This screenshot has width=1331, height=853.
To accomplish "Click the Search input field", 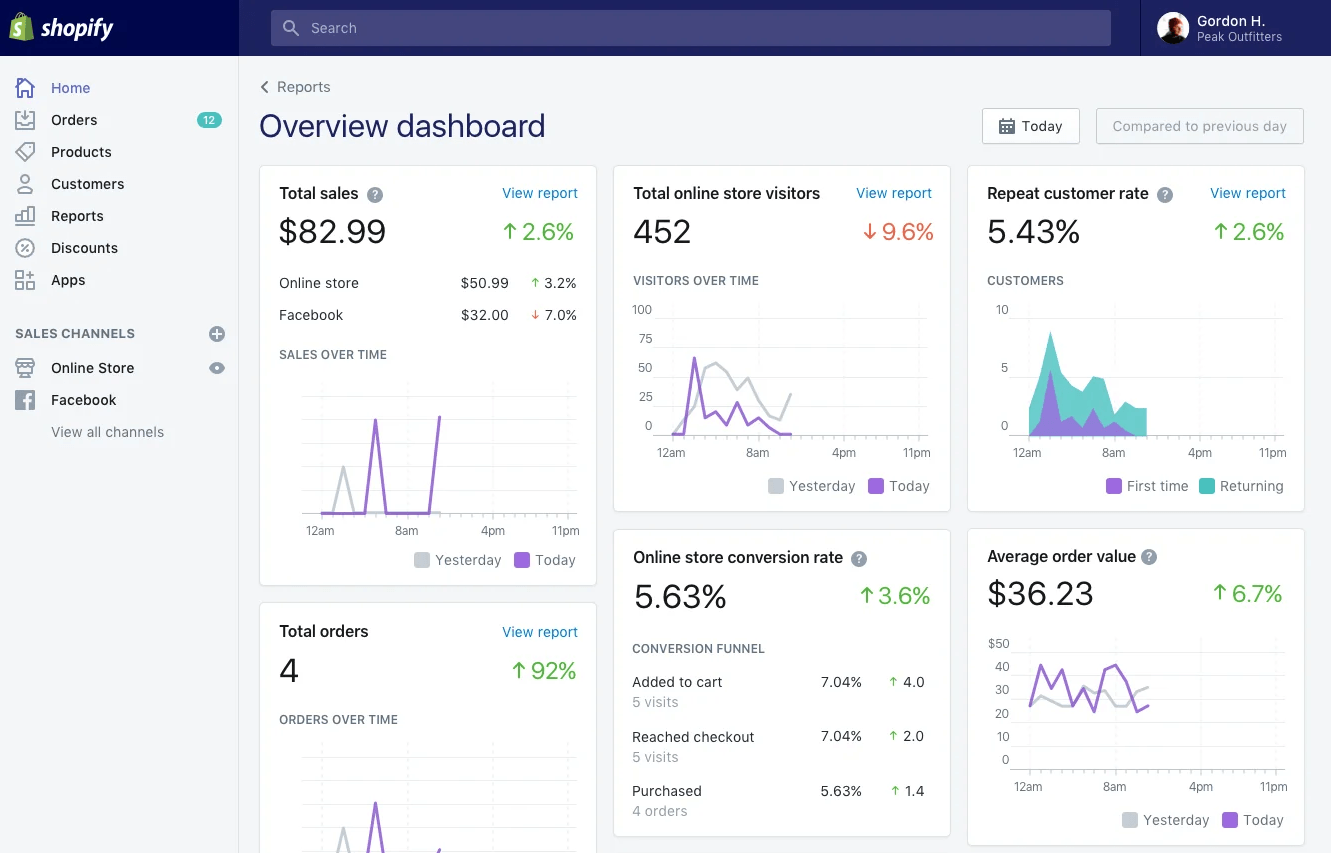I will 690,28.
